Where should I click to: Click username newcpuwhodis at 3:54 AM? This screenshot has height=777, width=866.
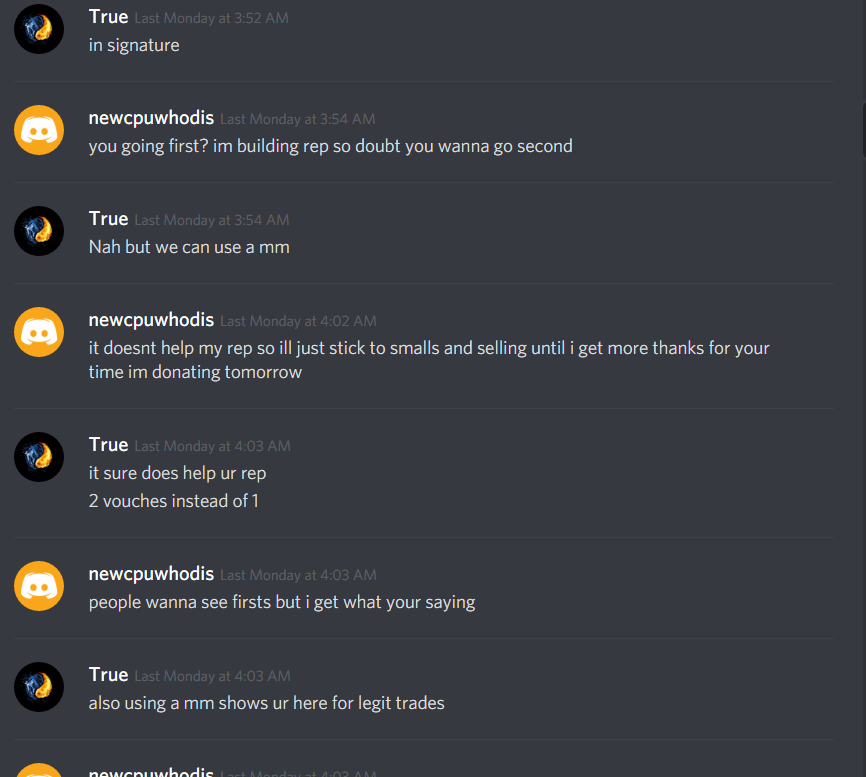pyautogui.click(x=151, y=118)
